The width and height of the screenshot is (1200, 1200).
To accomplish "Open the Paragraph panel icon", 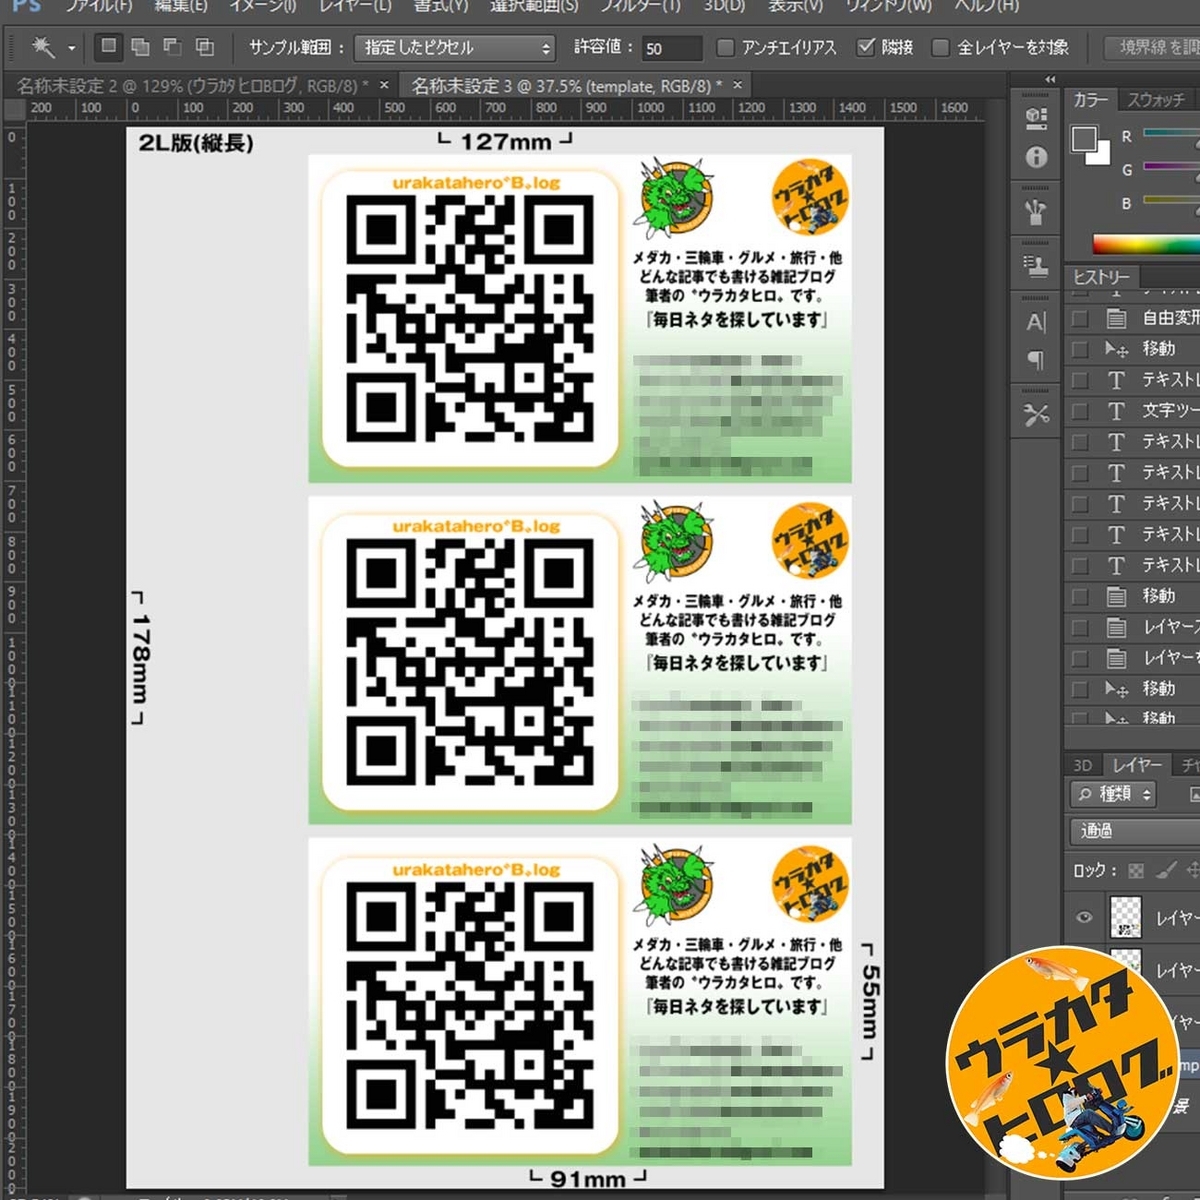I will (x=1036, y=360).
